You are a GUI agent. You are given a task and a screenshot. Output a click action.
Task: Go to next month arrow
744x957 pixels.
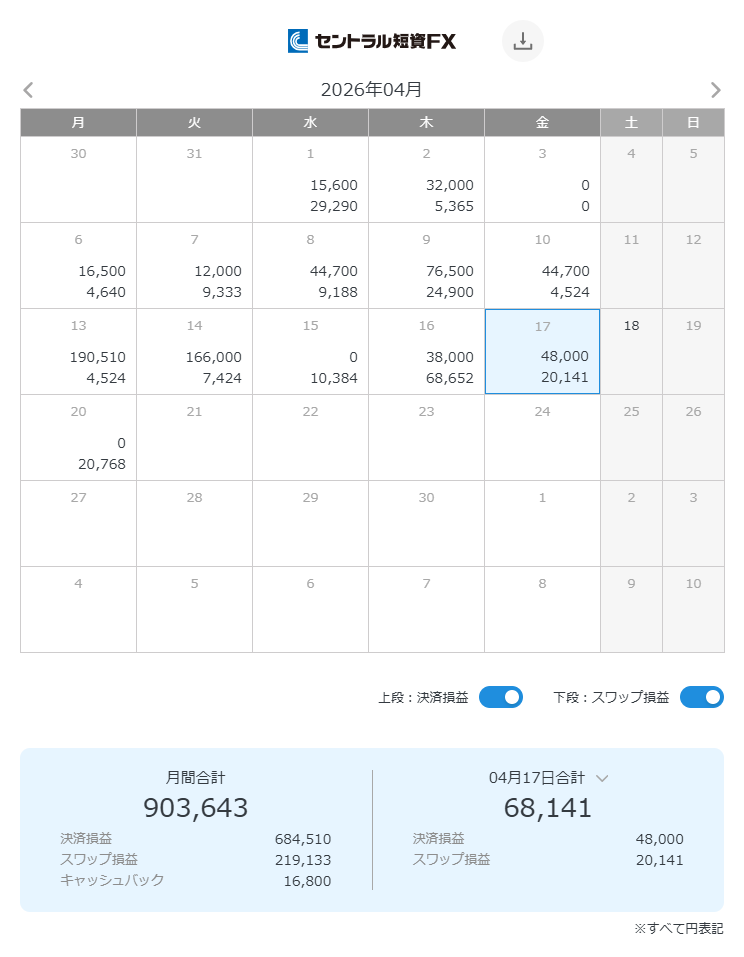coord(715,90)
